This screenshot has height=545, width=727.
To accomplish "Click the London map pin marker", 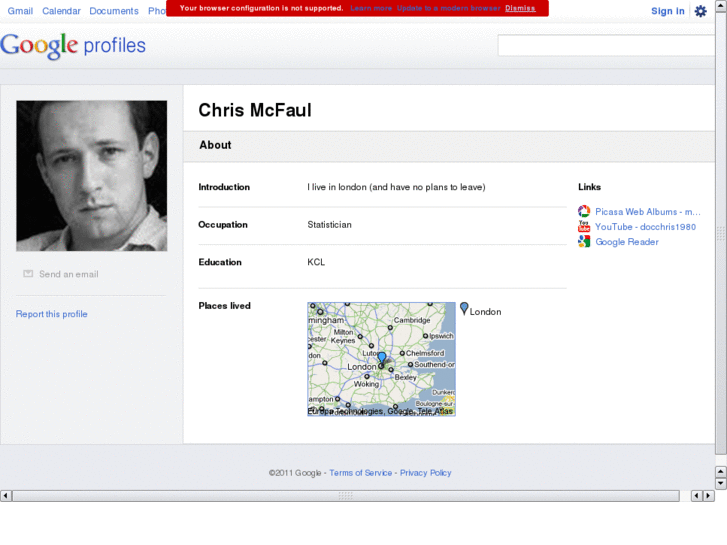I will tap(382, 358).
